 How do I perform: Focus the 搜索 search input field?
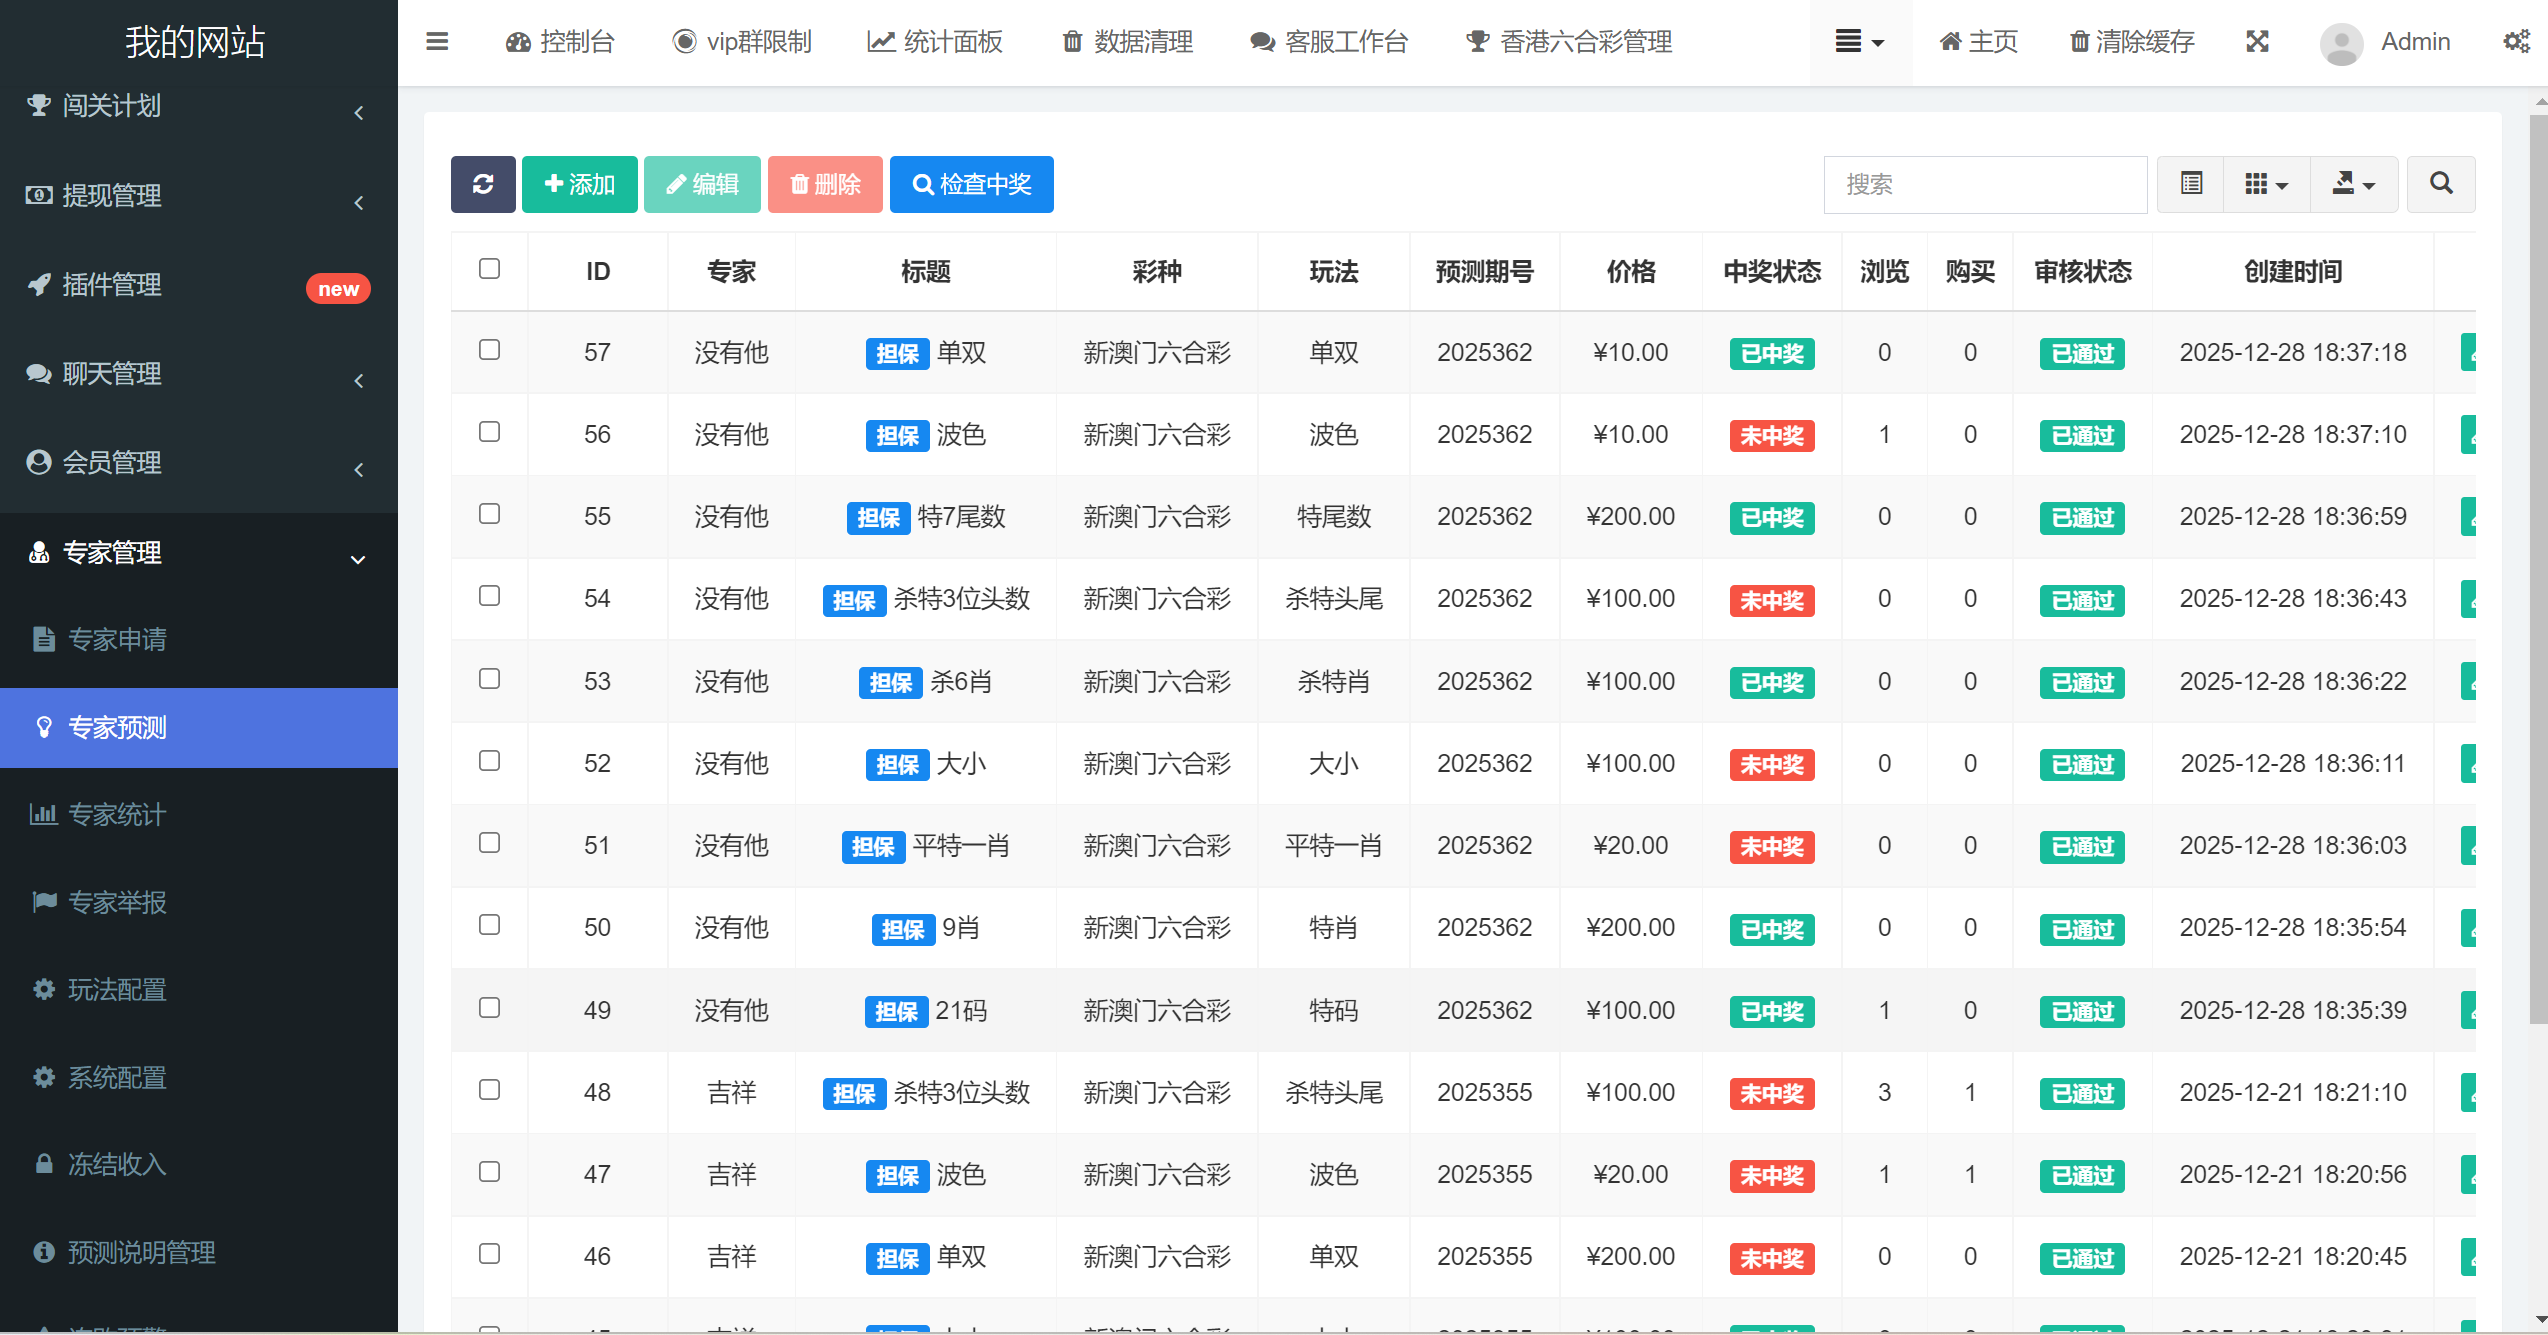(x=1984, y=184)
